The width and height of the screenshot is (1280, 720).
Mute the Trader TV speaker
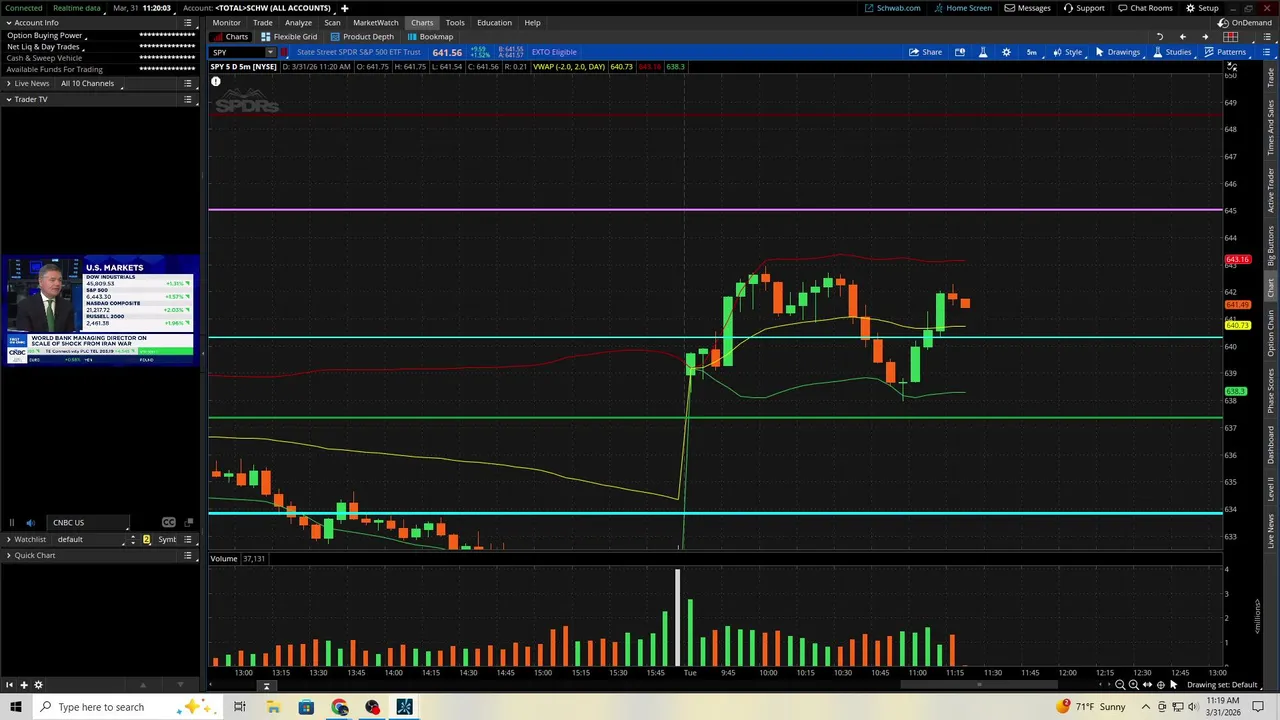[x=30, y=522]
